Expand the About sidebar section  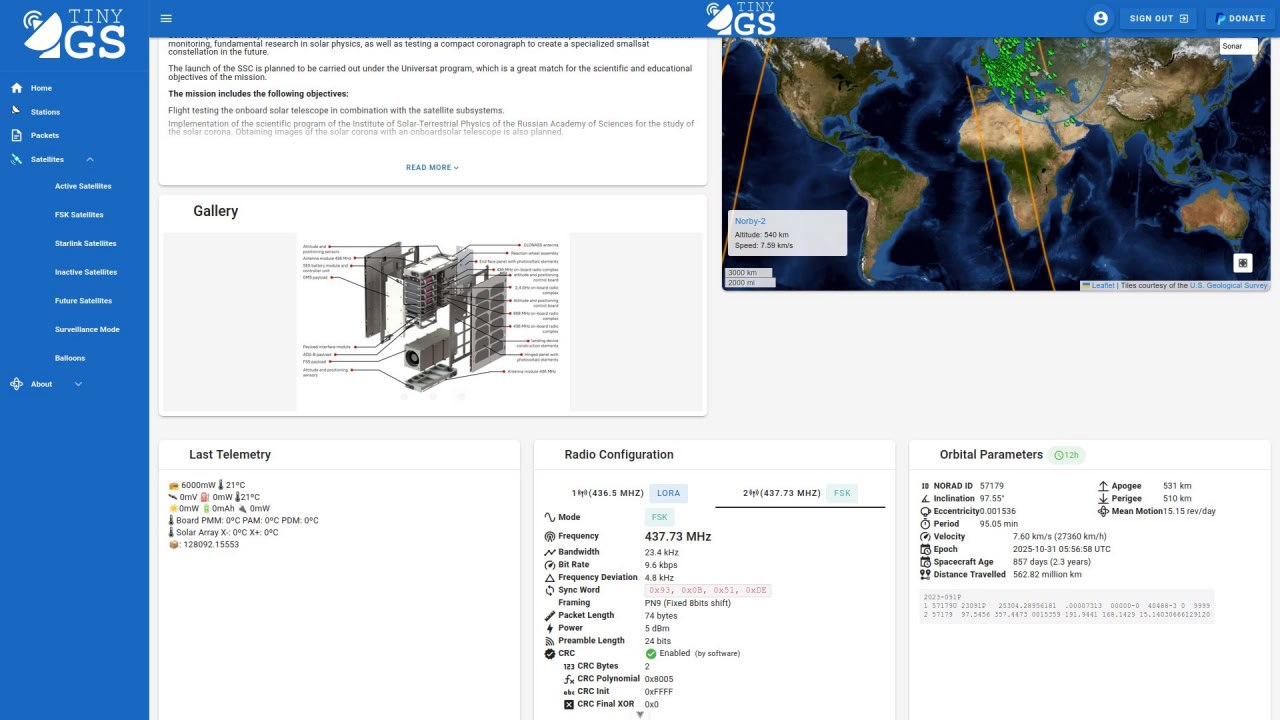[x=78, y=384]
